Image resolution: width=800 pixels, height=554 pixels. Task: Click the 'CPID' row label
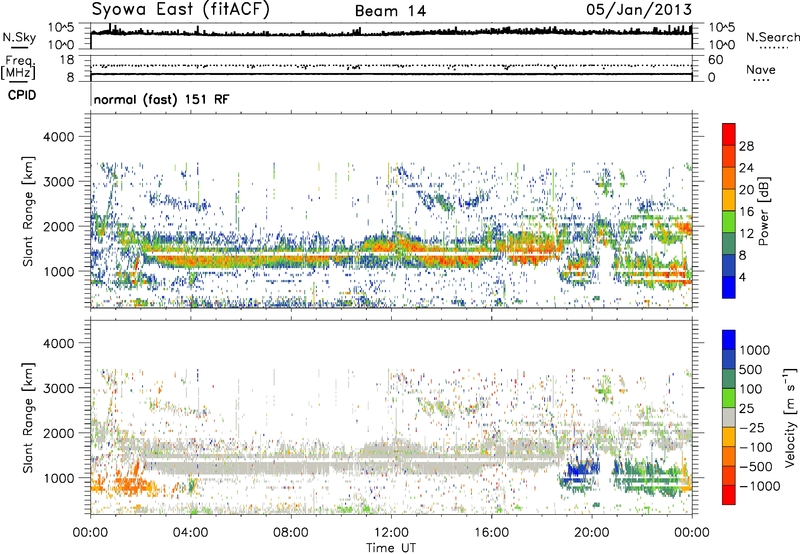coord(22,95)
